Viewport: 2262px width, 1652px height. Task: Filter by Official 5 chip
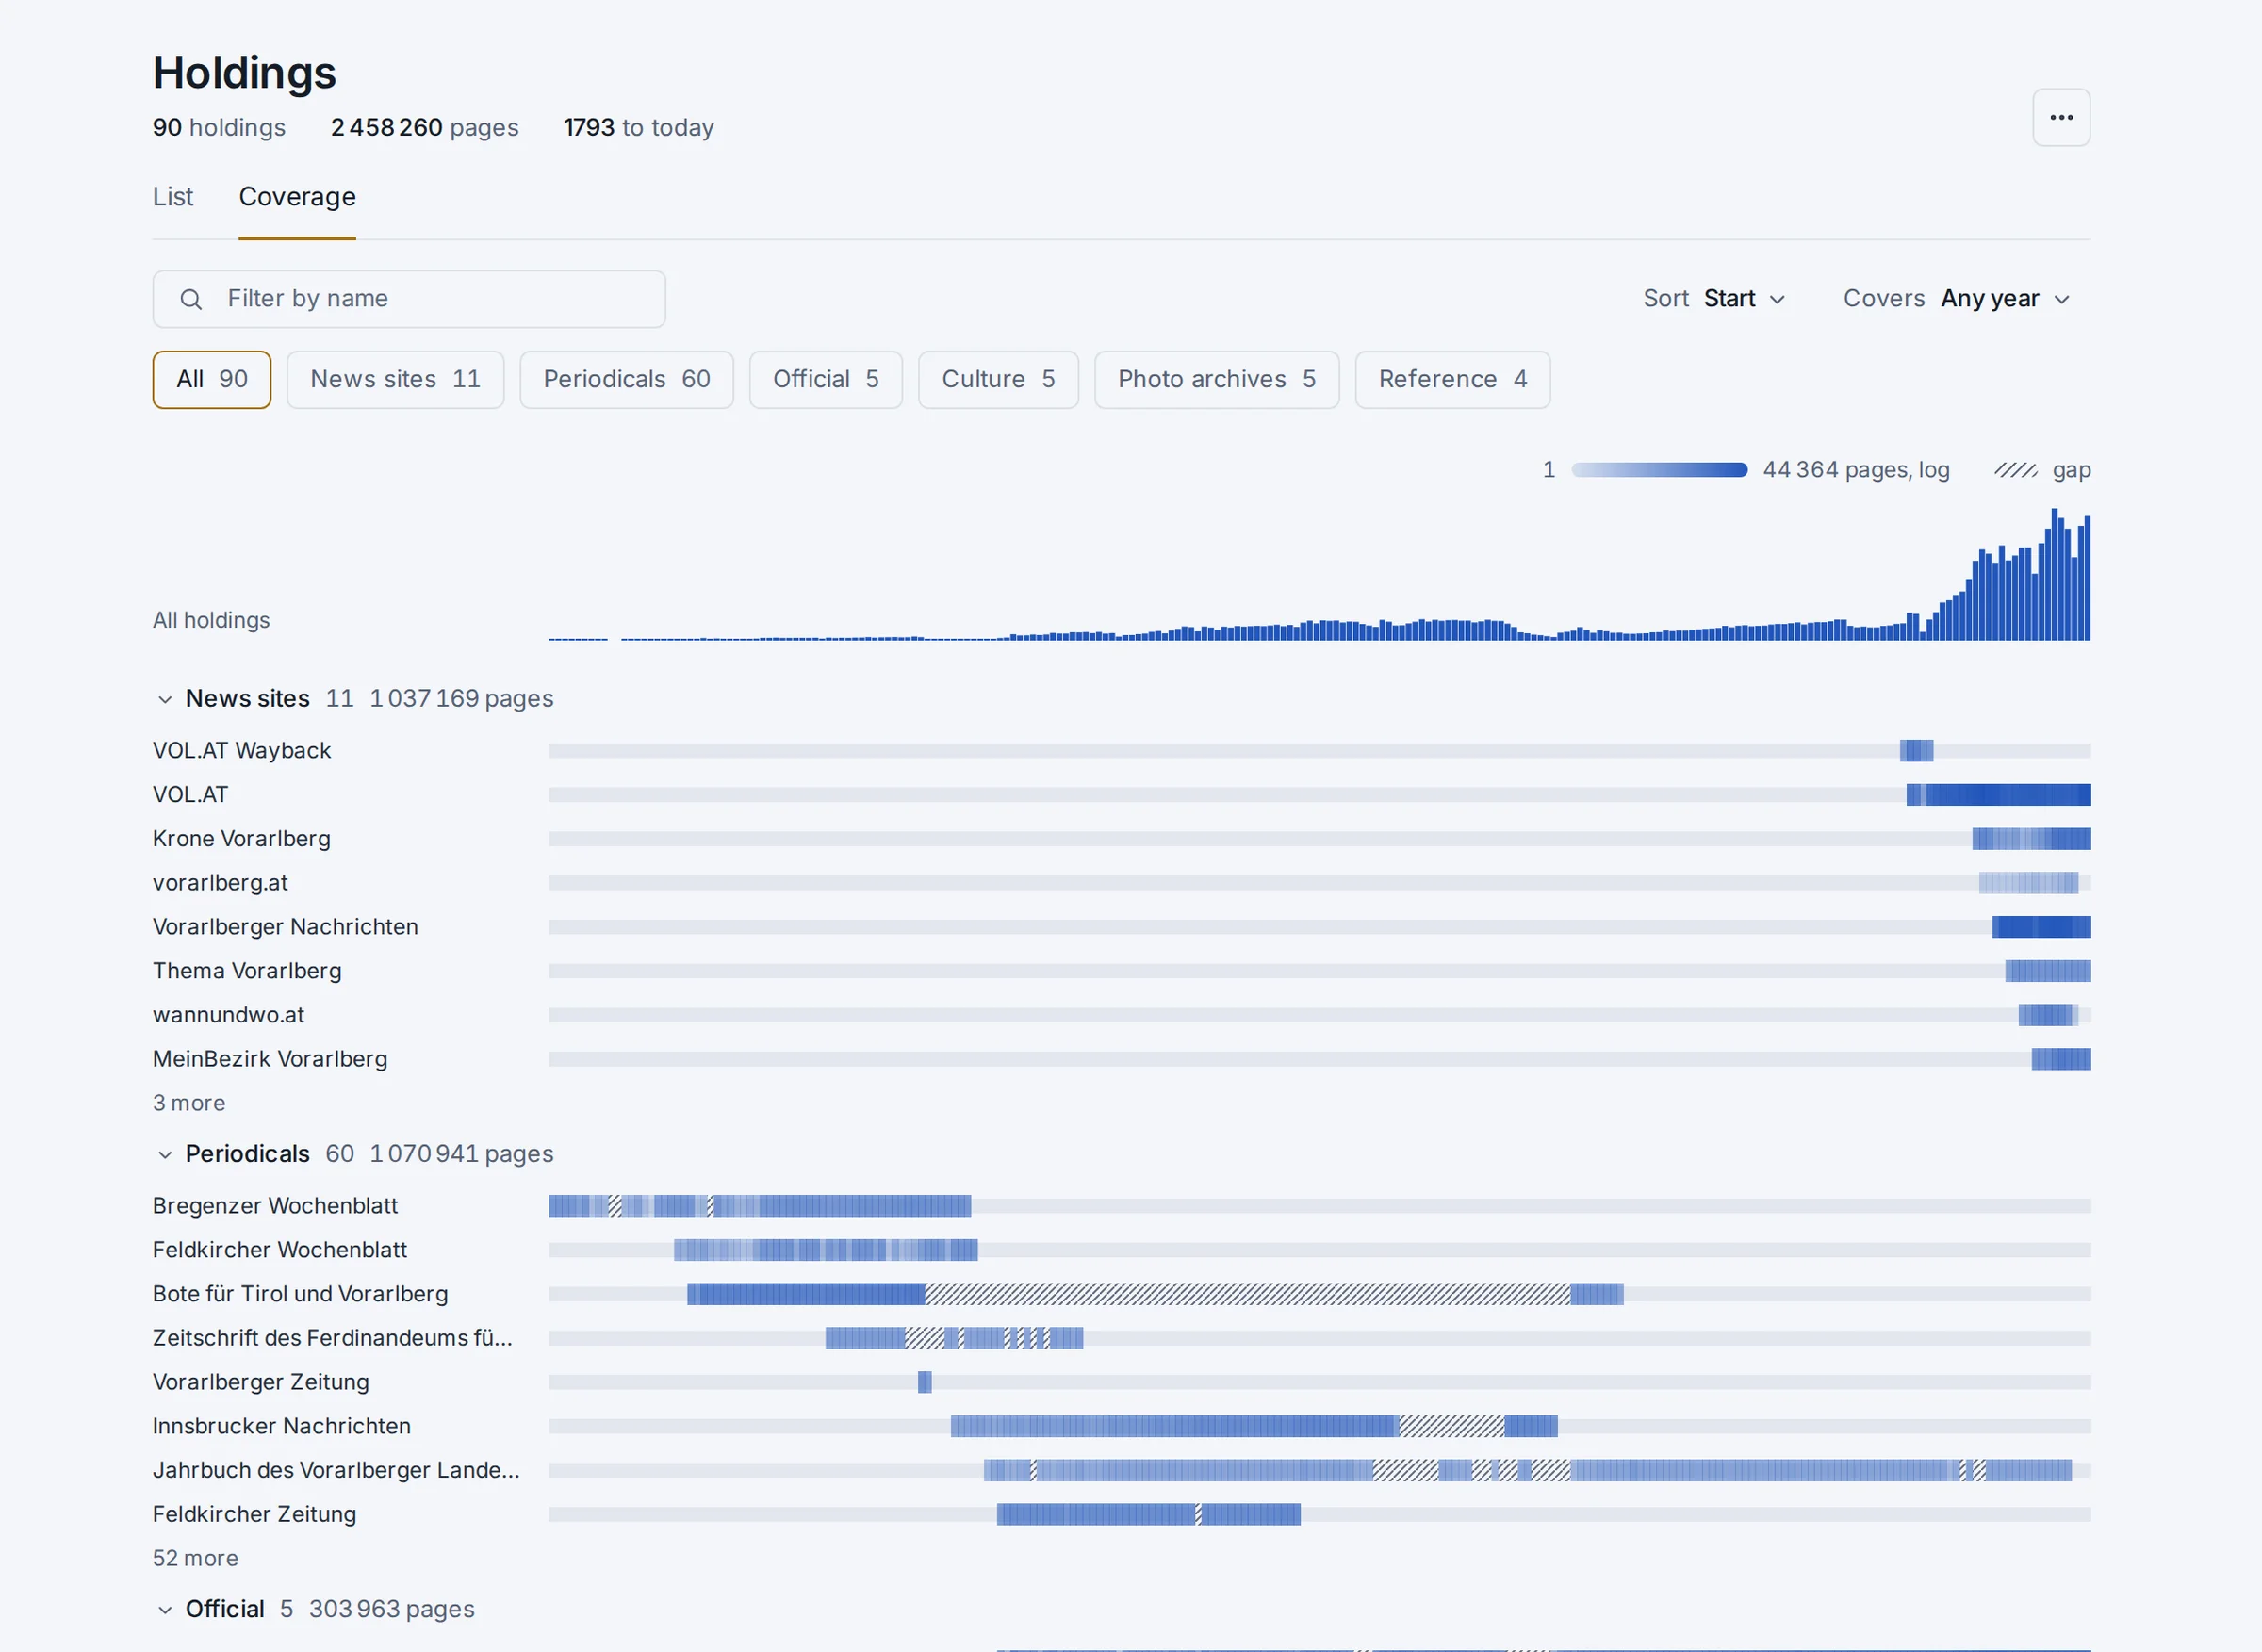[x=826, y=380]
